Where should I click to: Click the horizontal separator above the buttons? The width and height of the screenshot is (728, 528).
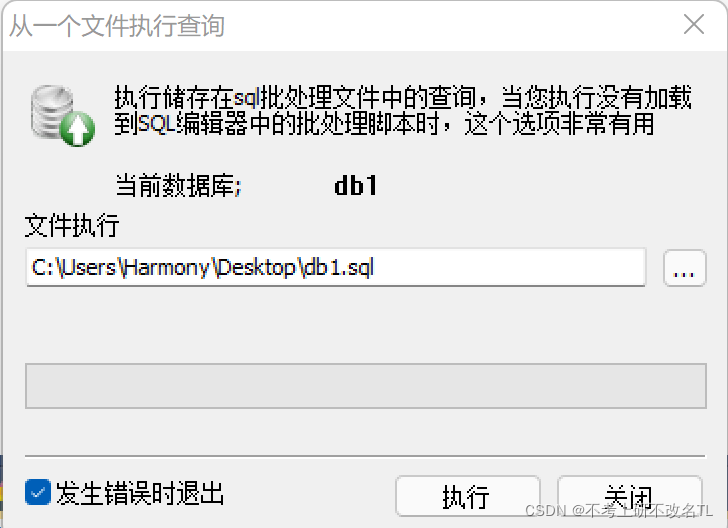(365, 456)
